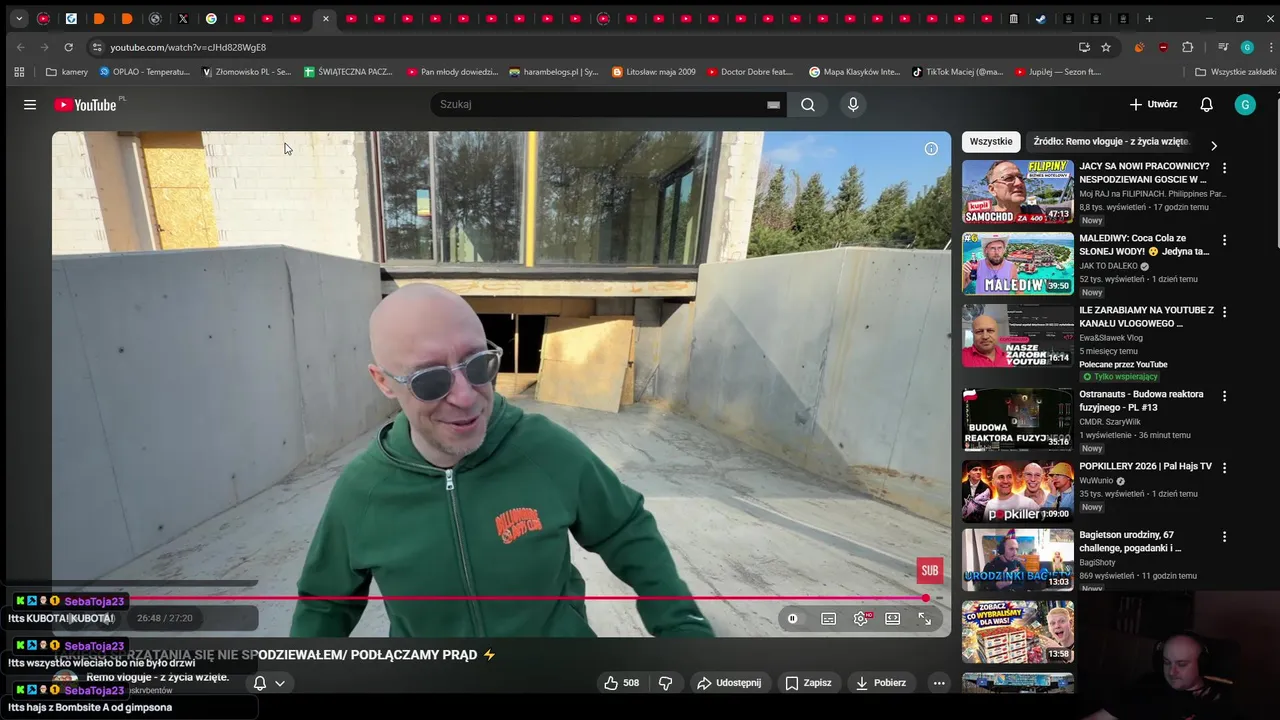Screen dimensions: 1280x720
Task: Go back in browser history
Action: coord(21,47)
